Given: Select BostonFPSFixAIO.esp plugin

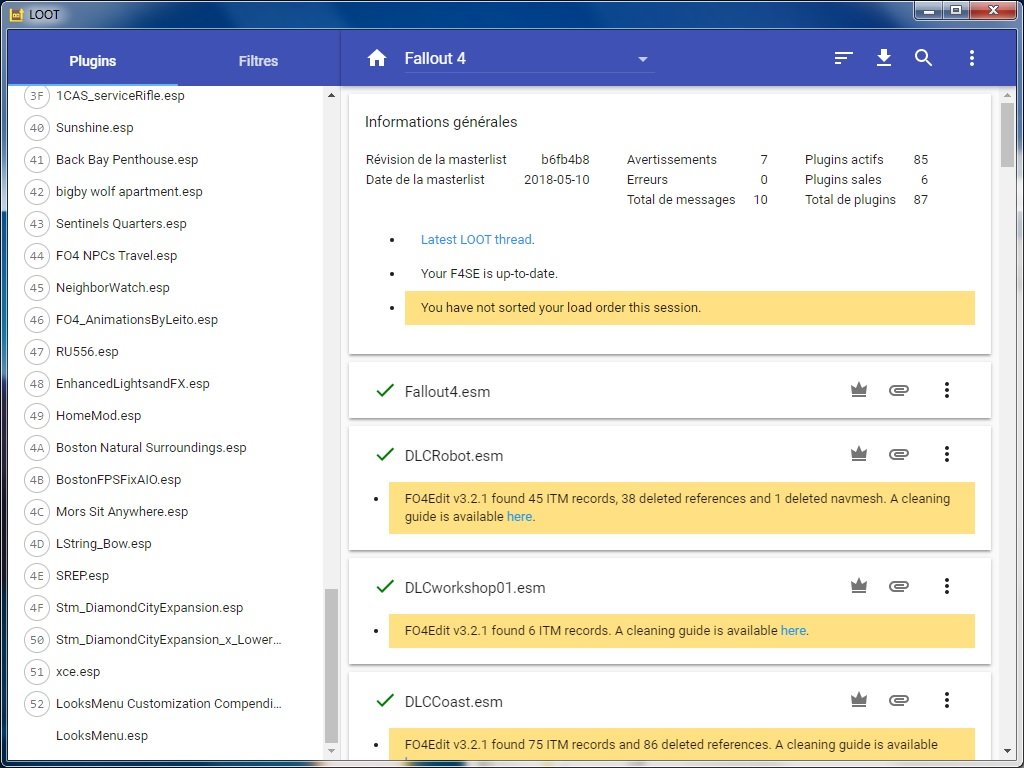Looking at the screenshot, I should point(119,480).
